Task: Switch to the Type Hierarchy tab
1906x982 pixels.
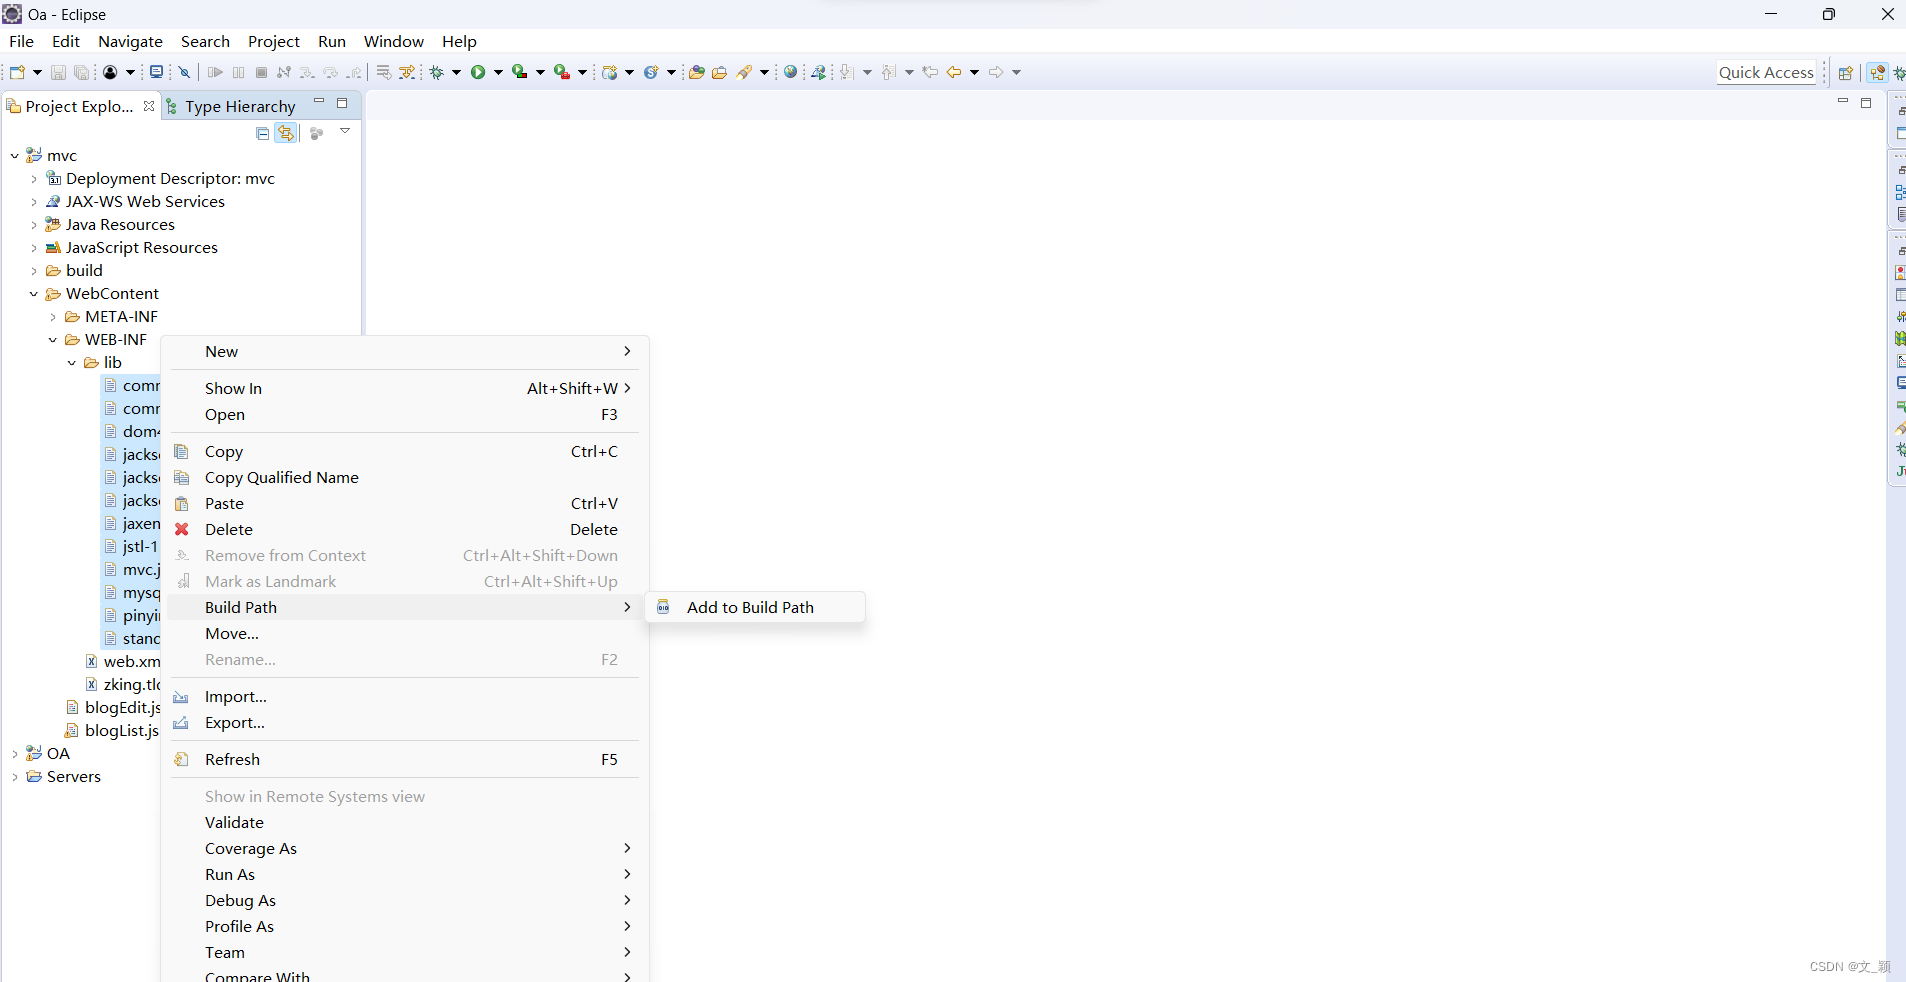Action: point(239,106)
